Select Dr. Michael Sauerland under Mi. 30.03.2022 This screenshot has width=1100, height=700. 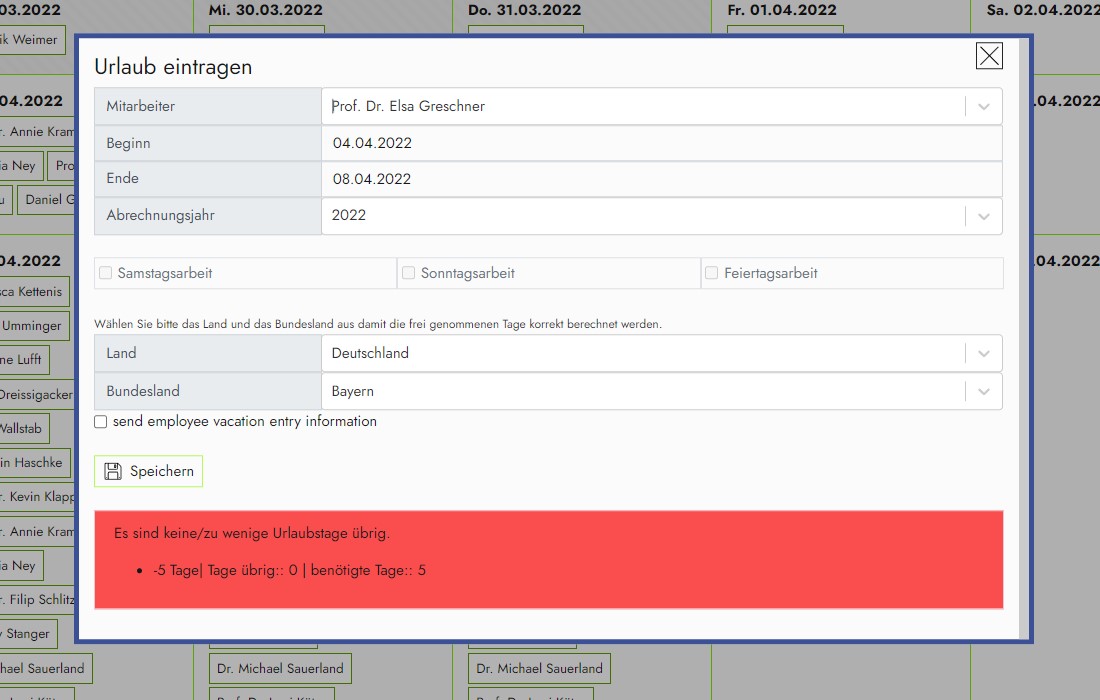tap(280, 668)
